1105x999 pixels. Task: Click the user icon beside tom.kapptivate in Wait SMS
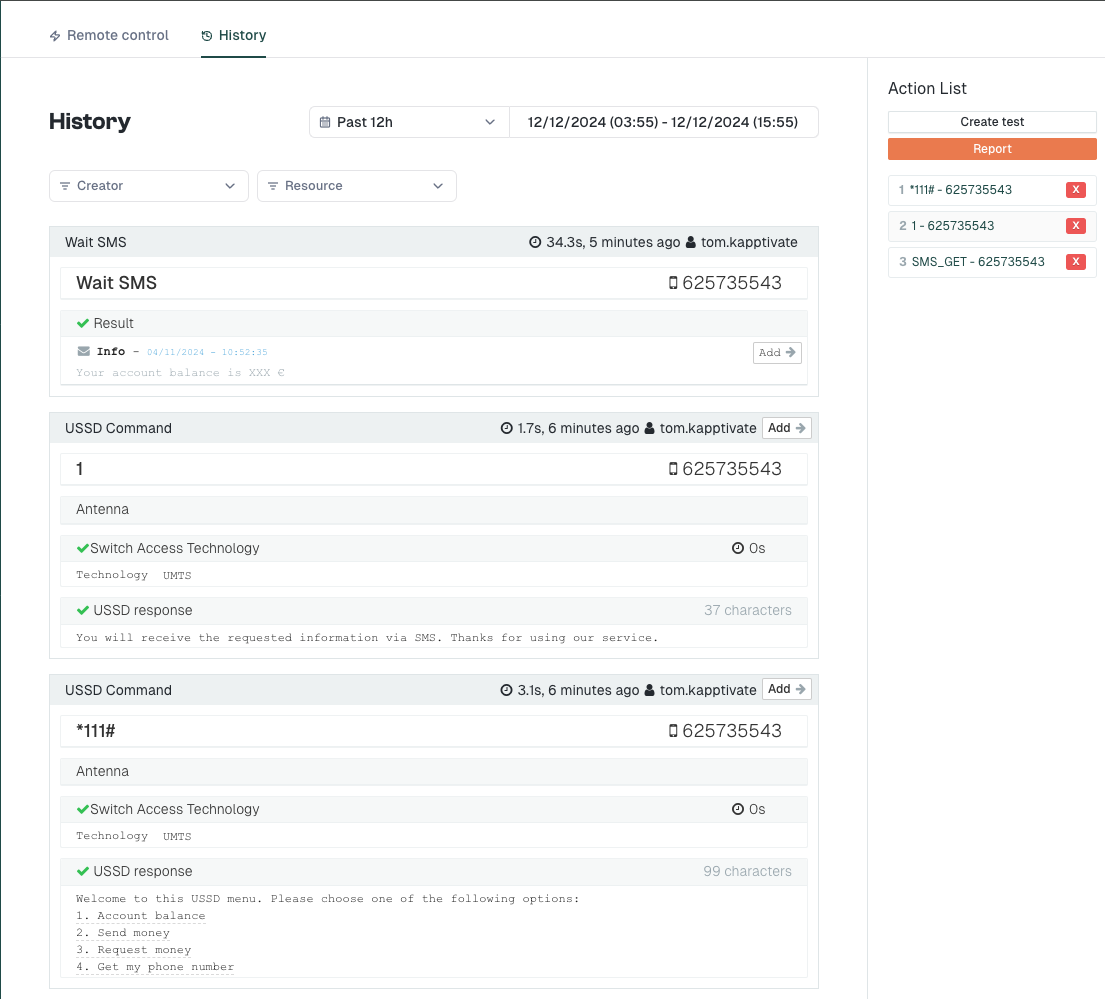[x=691, y=242]
